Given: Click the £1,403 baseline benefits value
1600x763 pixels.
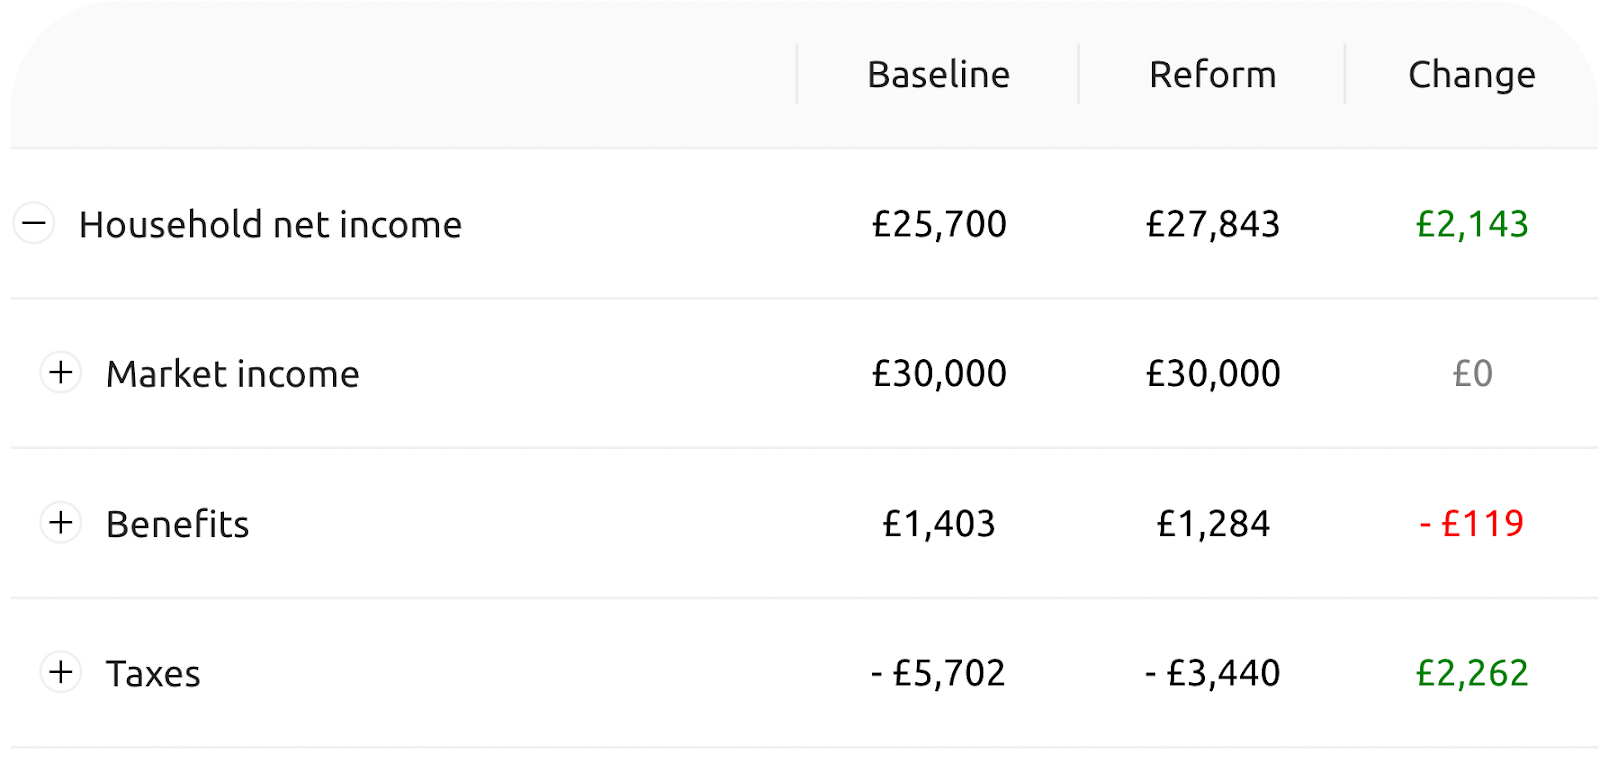Looking at the screenshot, I should point(939,524).
